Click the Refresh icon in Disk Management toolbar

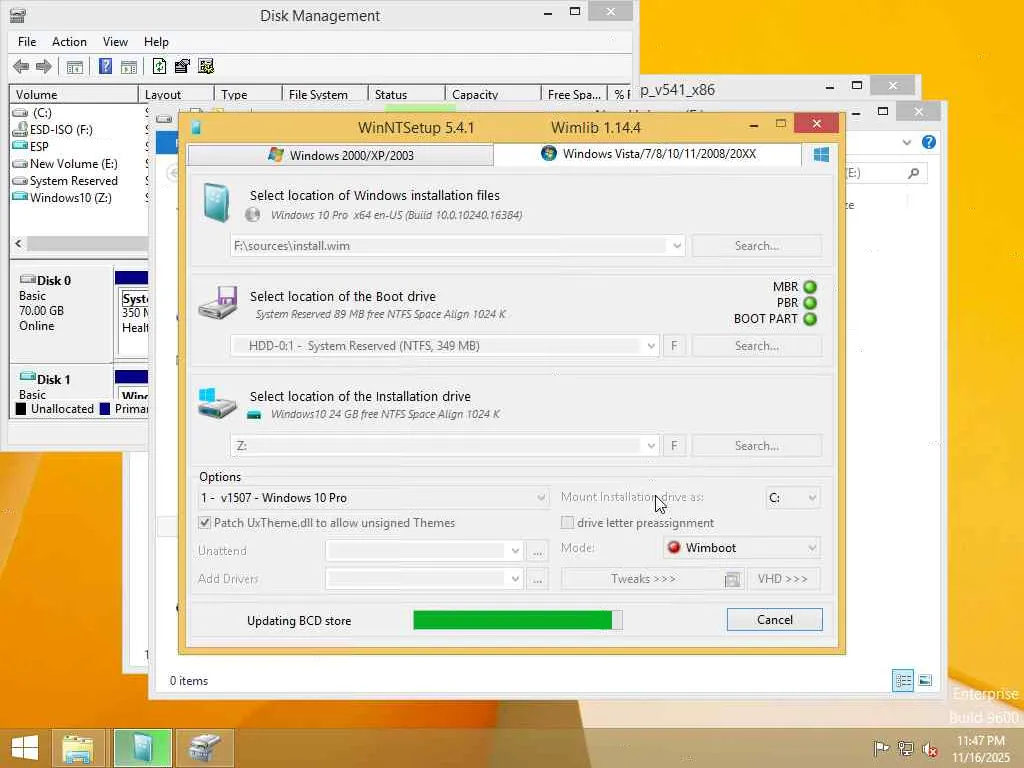point(159,66)
